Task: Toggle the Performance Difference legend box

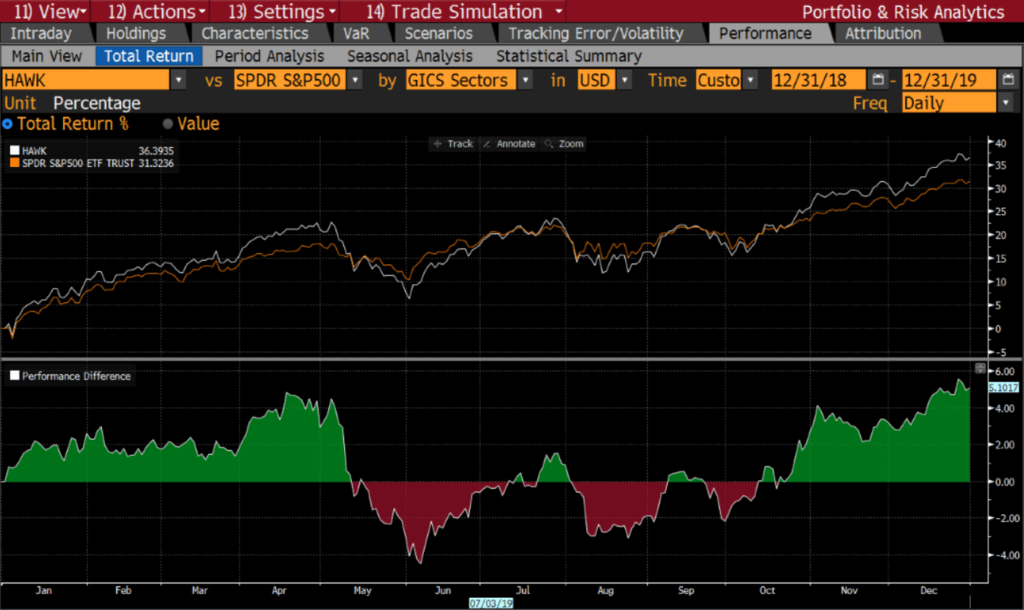Action: pos(14,376)
